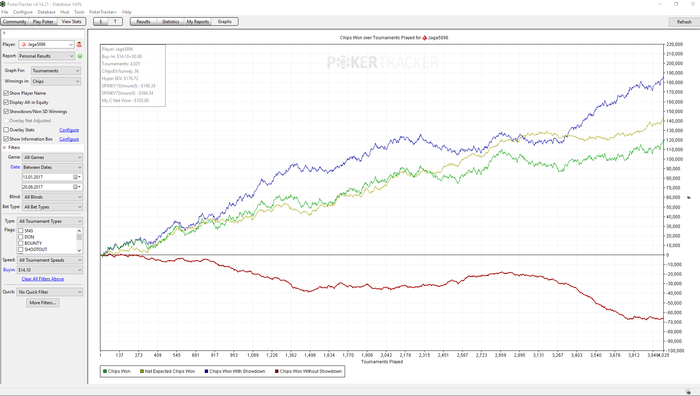The height and width of the screenshot is (396, 700).
Task: Open the Blind filter All Blinds dropdown
Action: click(x=53, y=197)
